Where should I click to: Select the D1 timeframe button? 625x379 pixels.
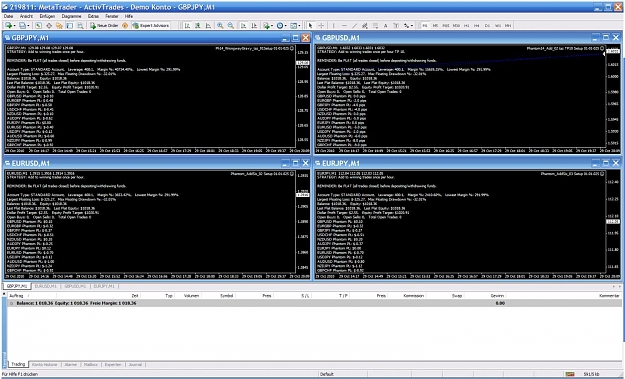click(487, 26)
